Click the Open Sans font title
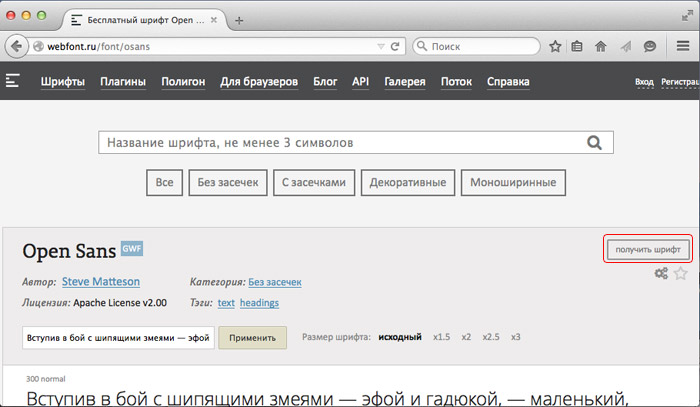This screenshot has height=407, width=700. (x=69, y=251)
